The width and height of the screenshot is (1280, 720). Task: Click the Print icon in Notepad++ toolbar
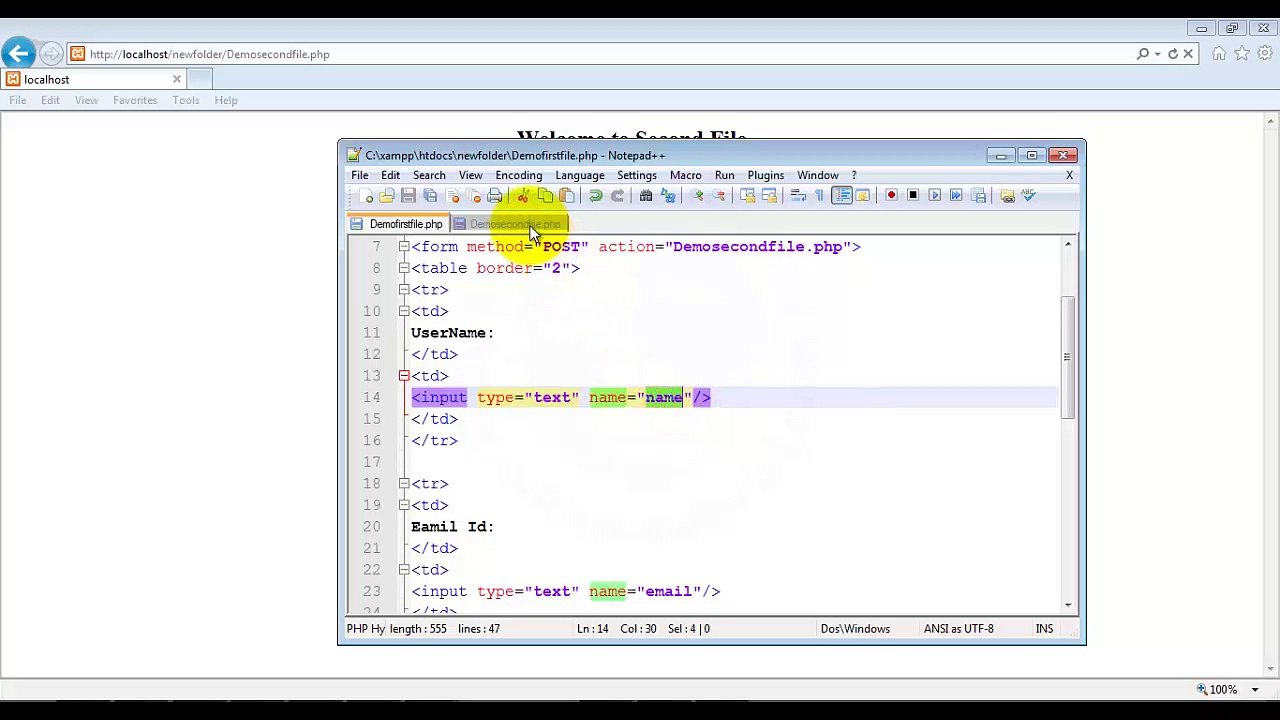[495, 196]
